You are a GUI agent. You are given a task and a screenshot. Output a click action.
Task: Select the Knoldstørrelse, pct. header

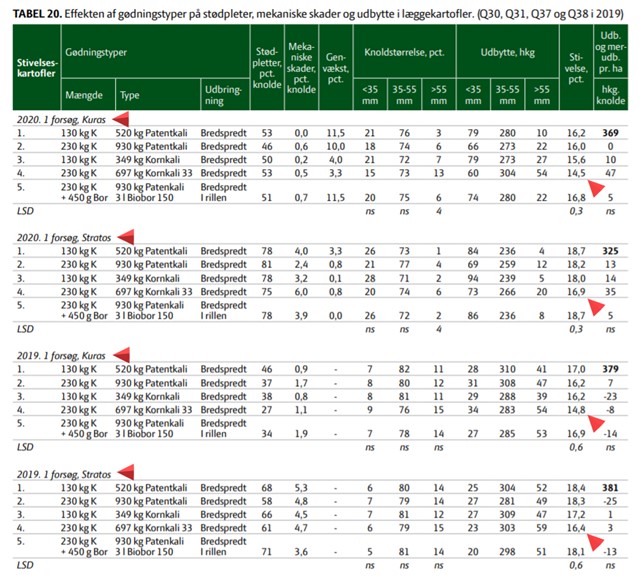(x=402, y=49)
